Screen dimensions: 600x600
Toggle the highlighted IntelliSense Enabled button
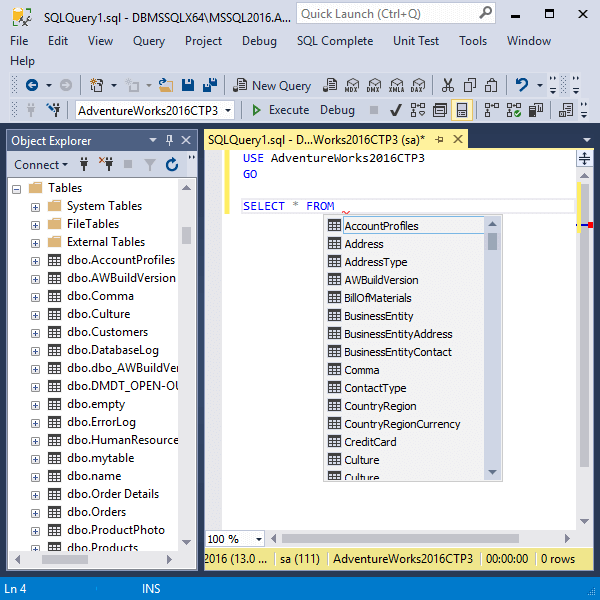(462, 110)
